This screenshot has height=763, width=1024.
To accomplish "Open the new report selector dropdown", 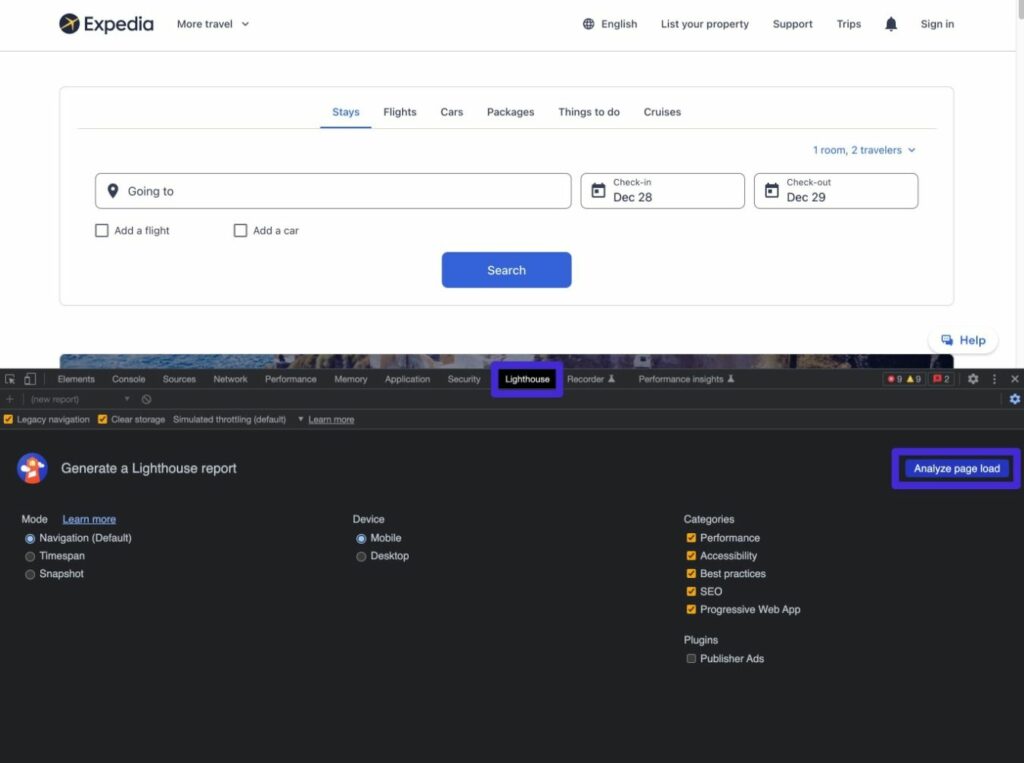I will [x=127, y=399].
